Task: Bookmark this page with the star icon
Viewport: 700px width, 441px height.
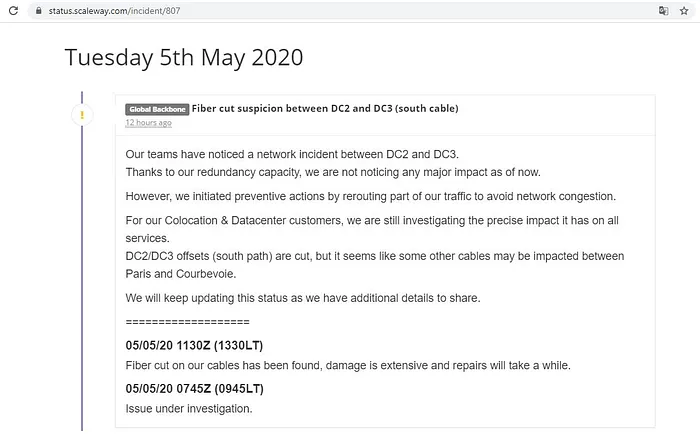Action: pyautogui.click(x=684, y=10)
